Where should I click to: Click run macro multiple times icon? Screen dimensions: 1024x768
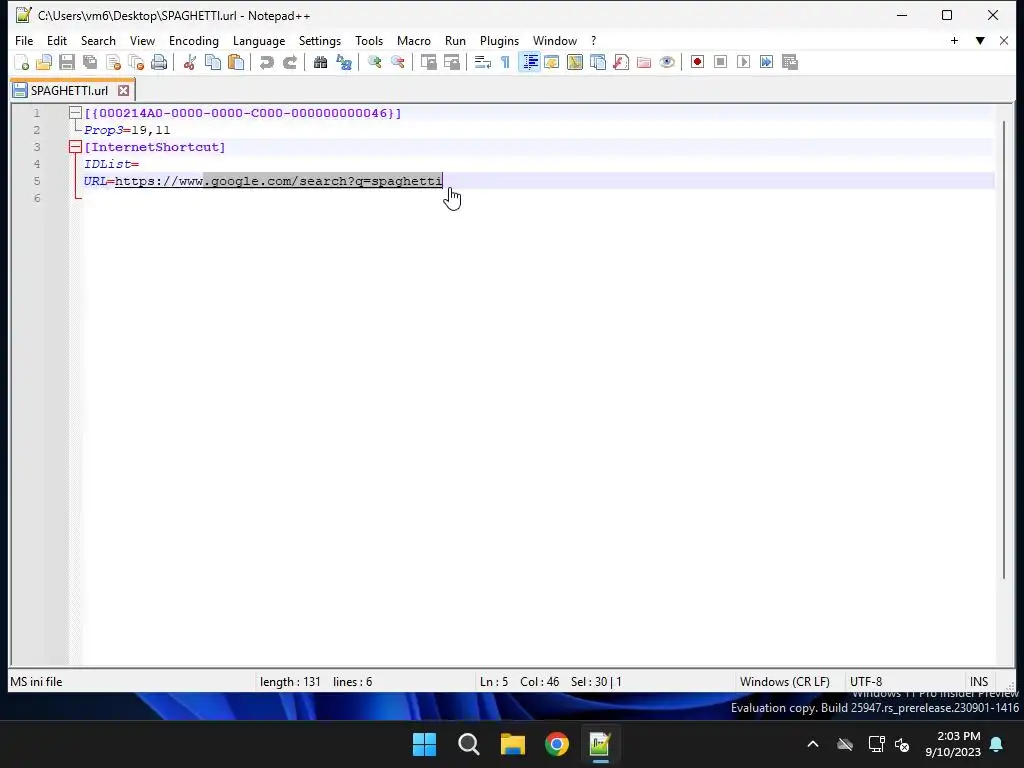tap(767, 62)
